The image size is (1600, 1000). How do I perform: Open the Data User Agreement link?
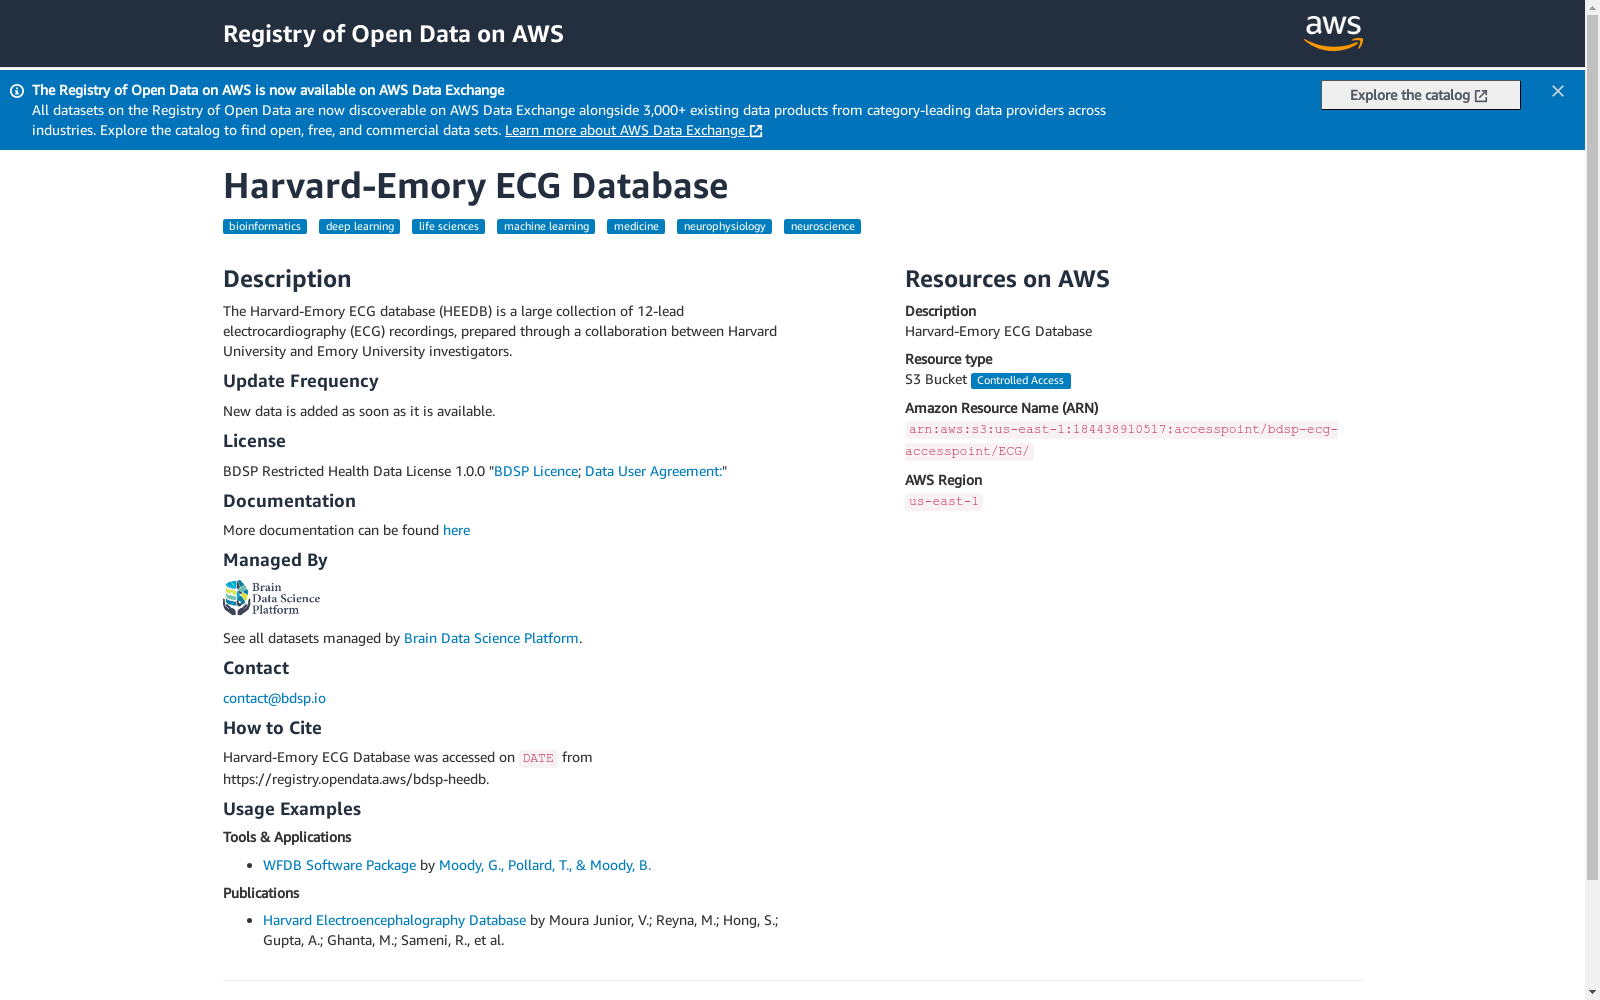coord(654,471)
